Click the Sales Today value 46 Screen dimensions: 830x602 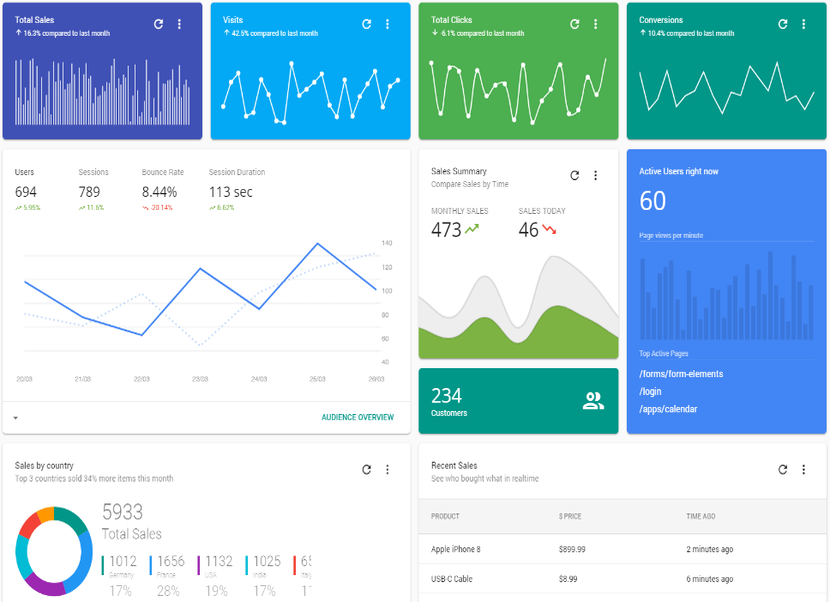pos(528,230)
